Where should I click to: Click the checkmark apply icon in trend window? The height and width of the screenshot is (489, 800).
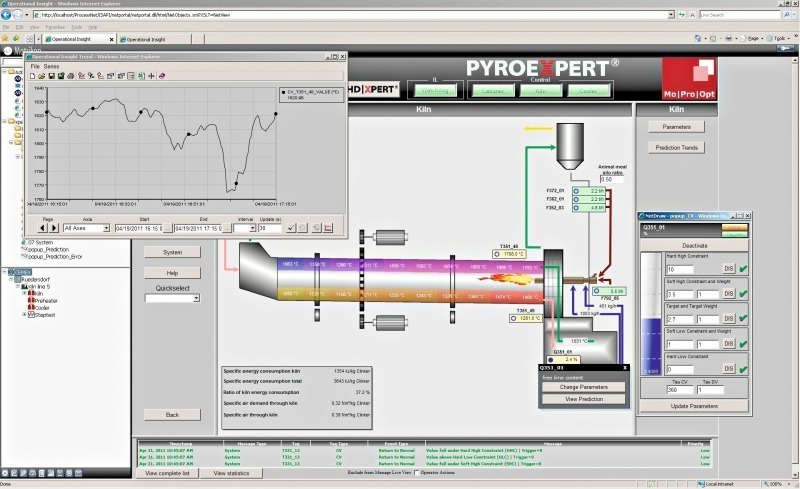click(290, 228)
